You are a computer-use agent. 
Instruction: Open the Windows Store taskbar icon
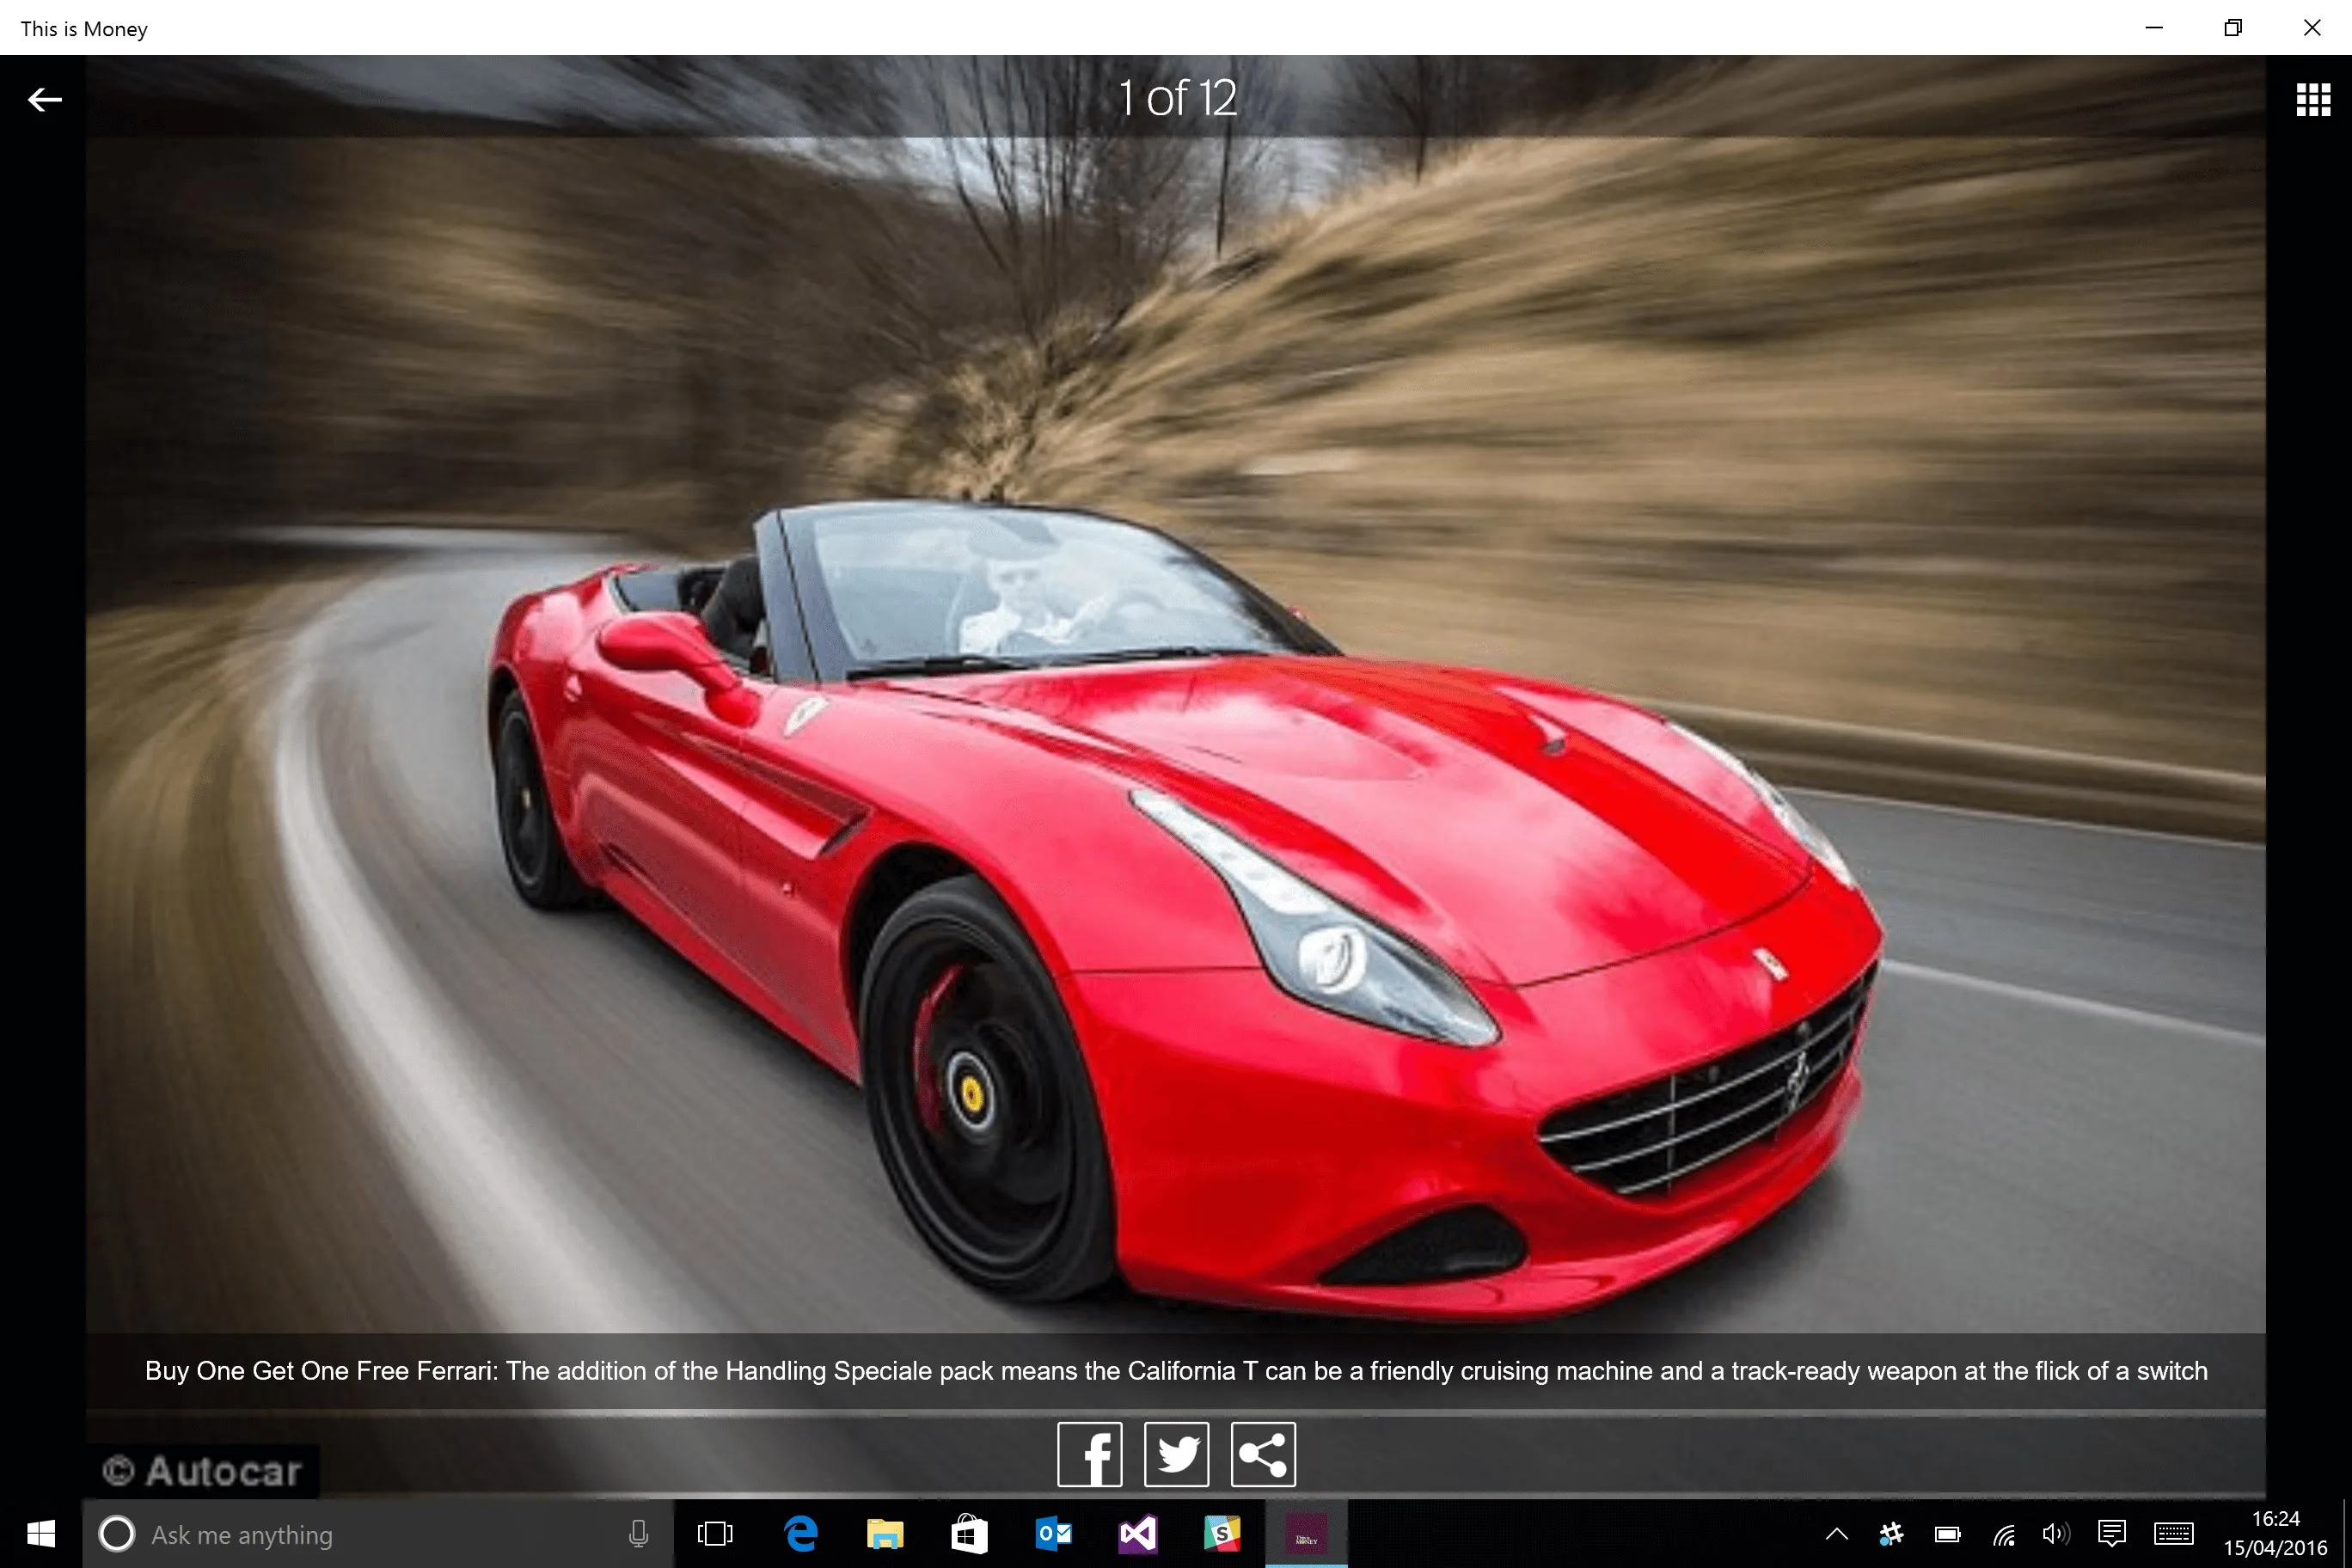pyautogui.click(x=969, y=1534)
